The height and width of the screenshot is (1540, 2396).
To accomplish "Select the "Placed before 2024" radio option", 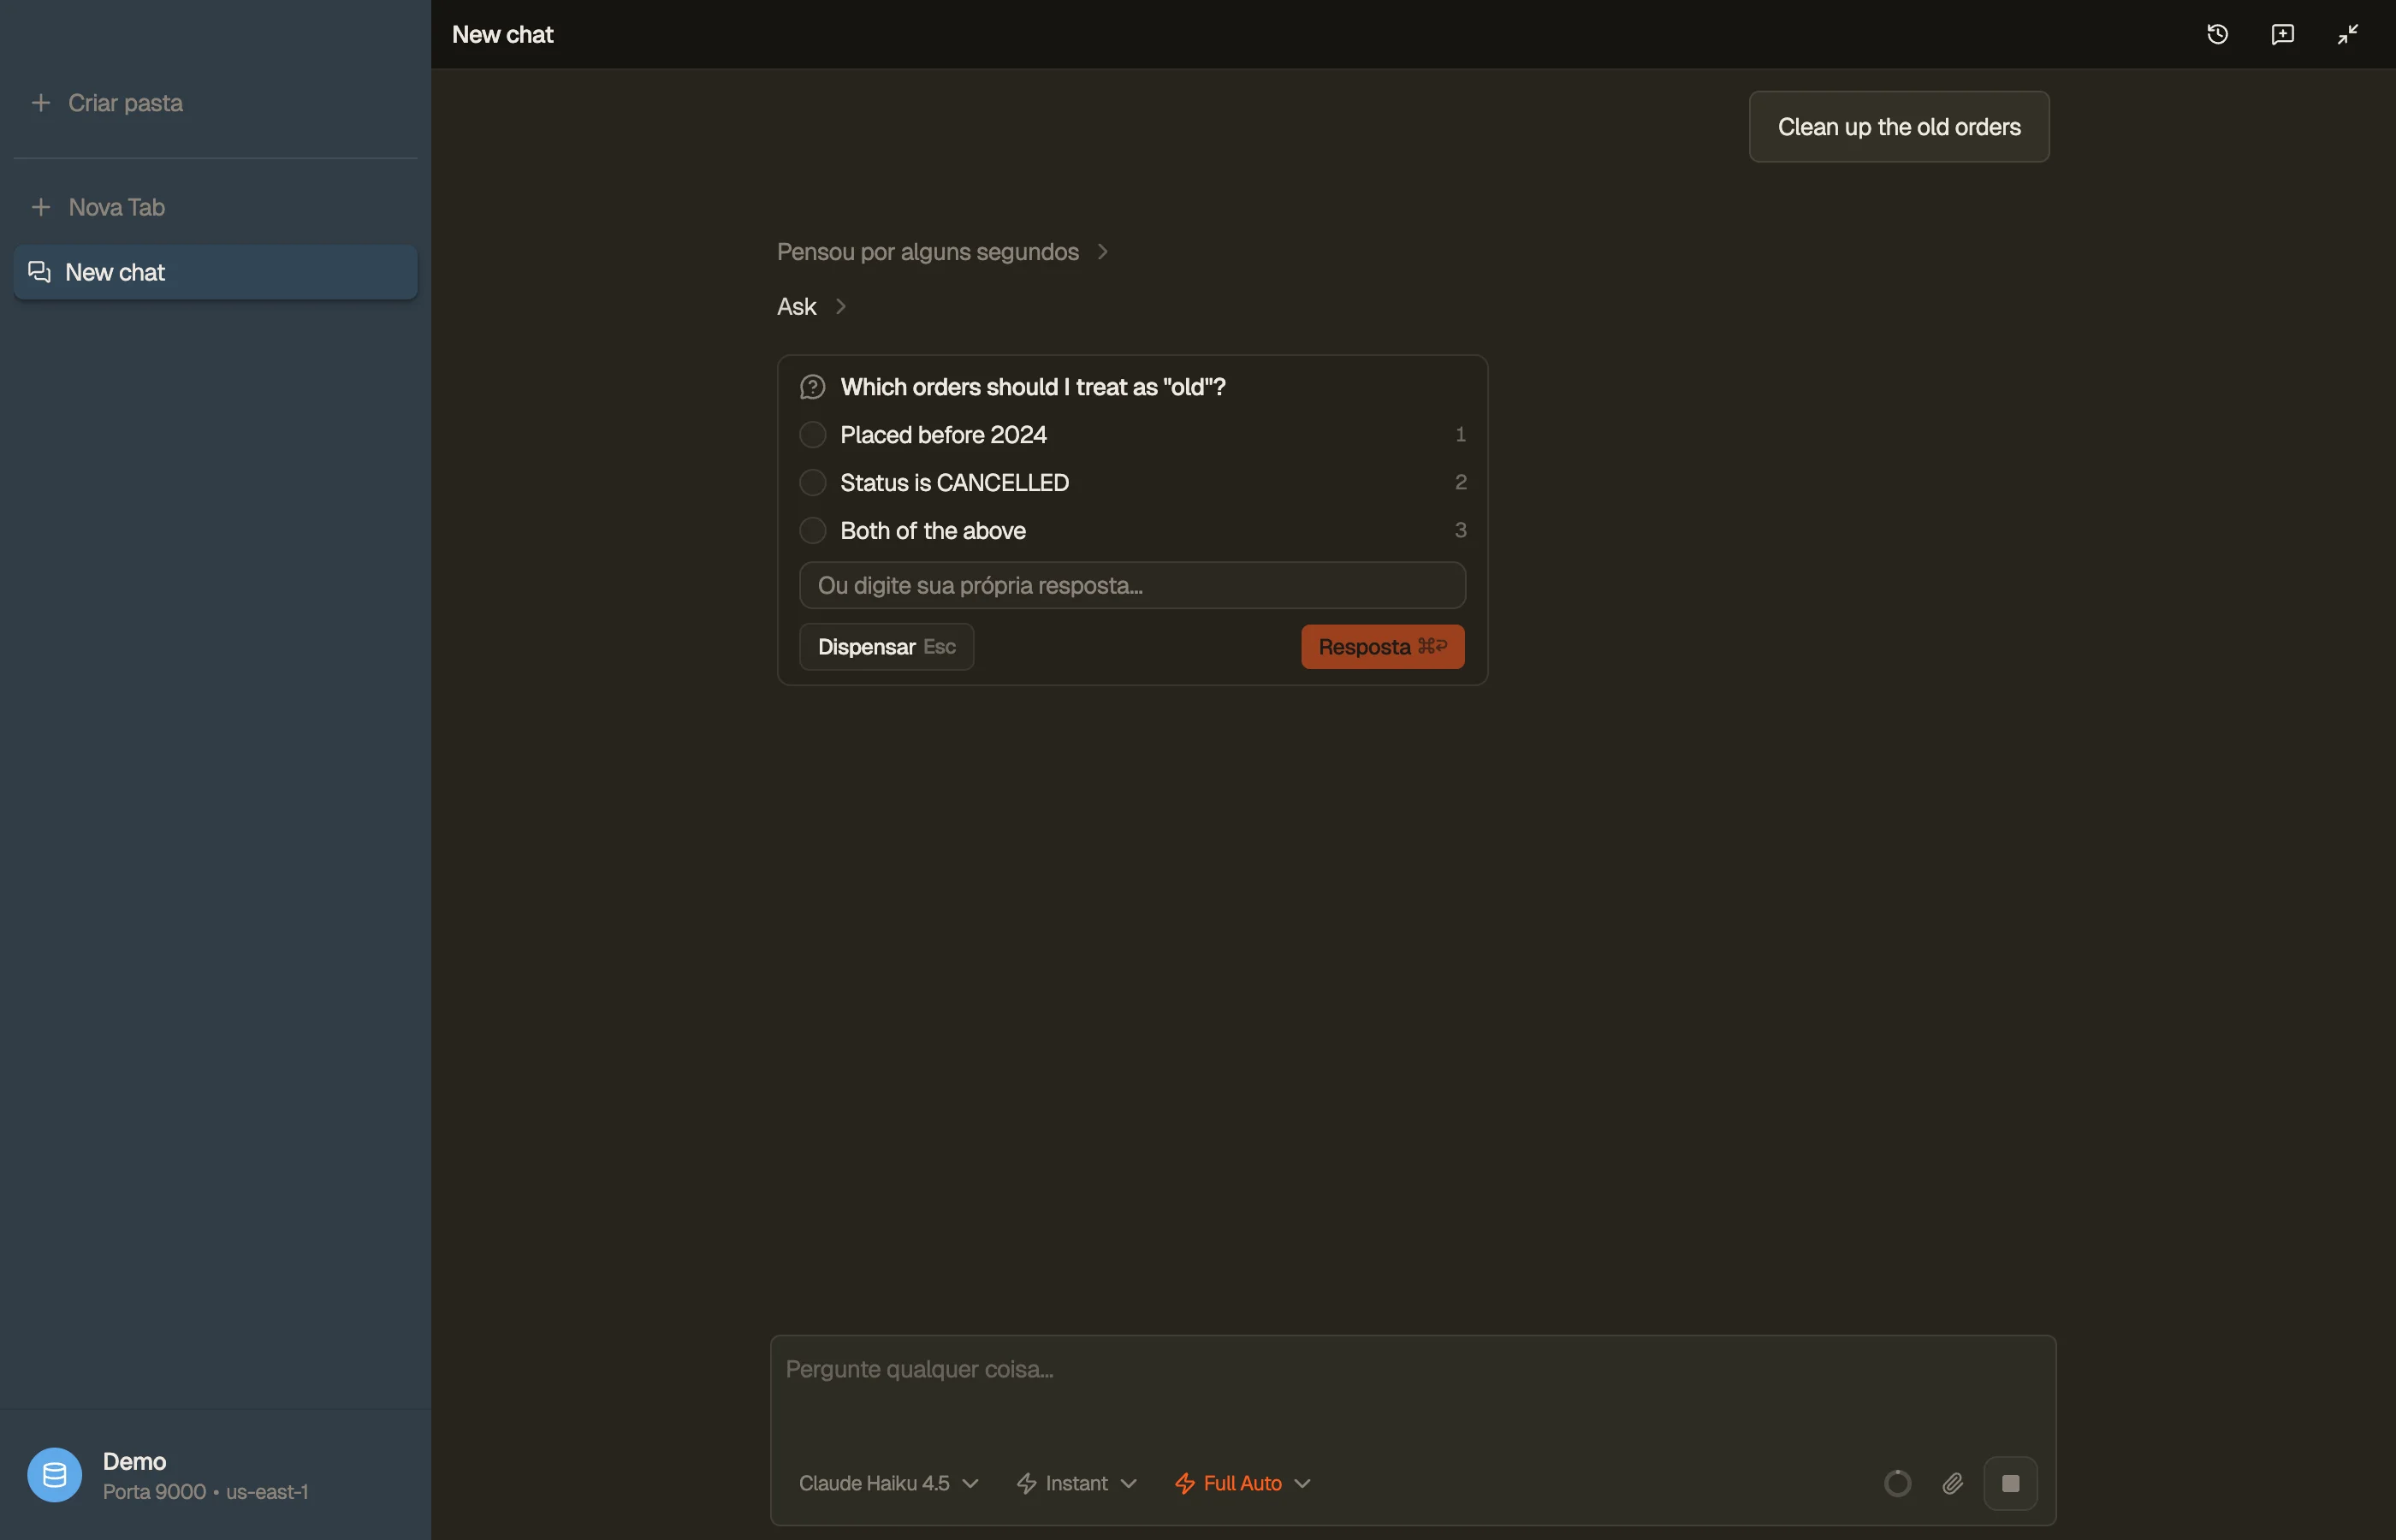I will 812,435.
